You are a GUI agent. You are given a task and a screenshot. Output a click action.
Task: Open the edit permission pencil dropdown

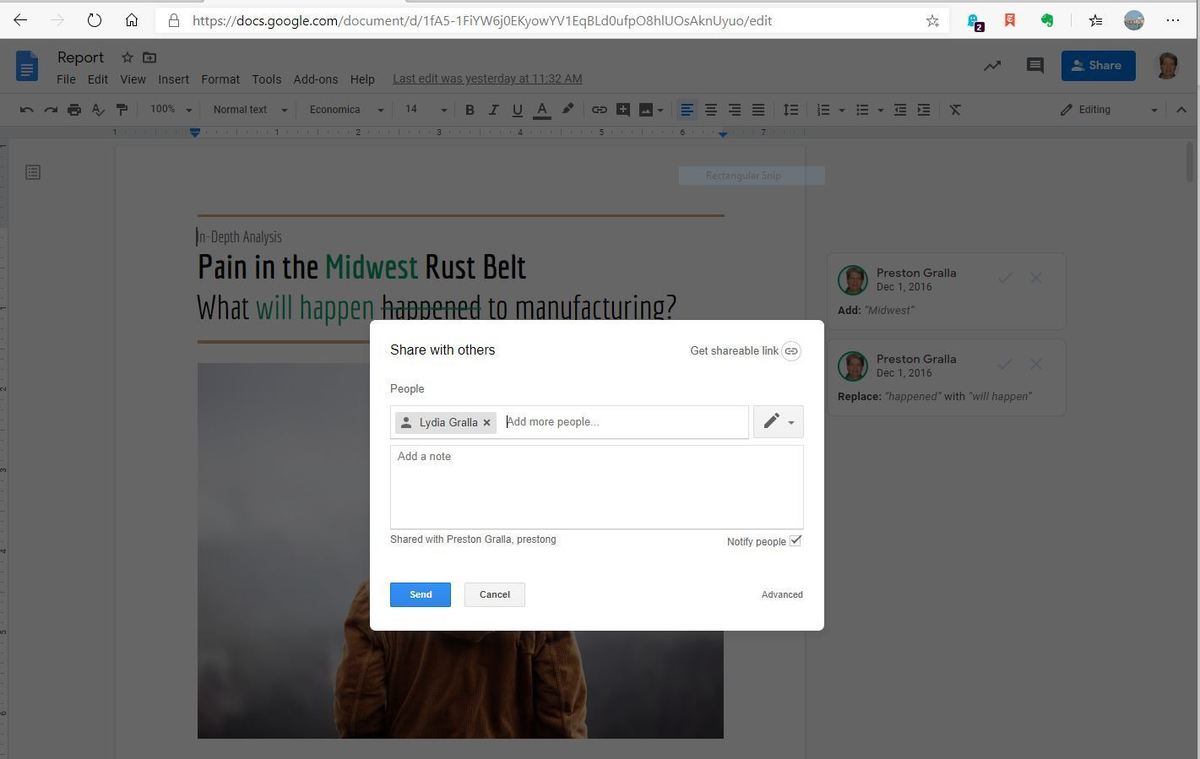coord(778,422)
